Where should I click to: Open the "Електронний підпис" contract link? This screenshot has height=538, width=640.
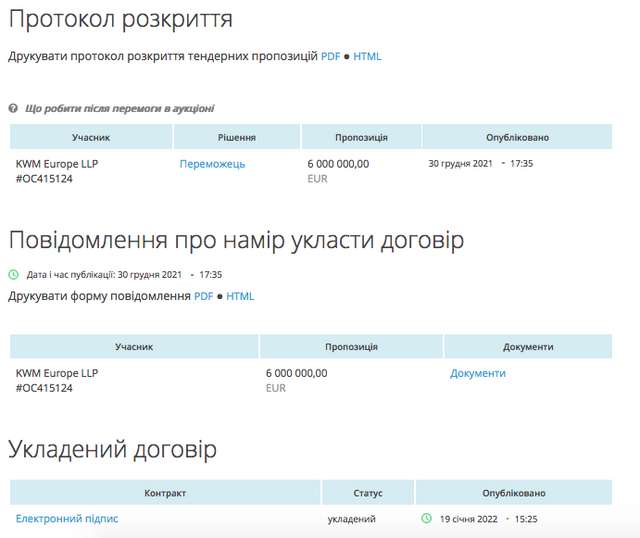pos(67,519)
